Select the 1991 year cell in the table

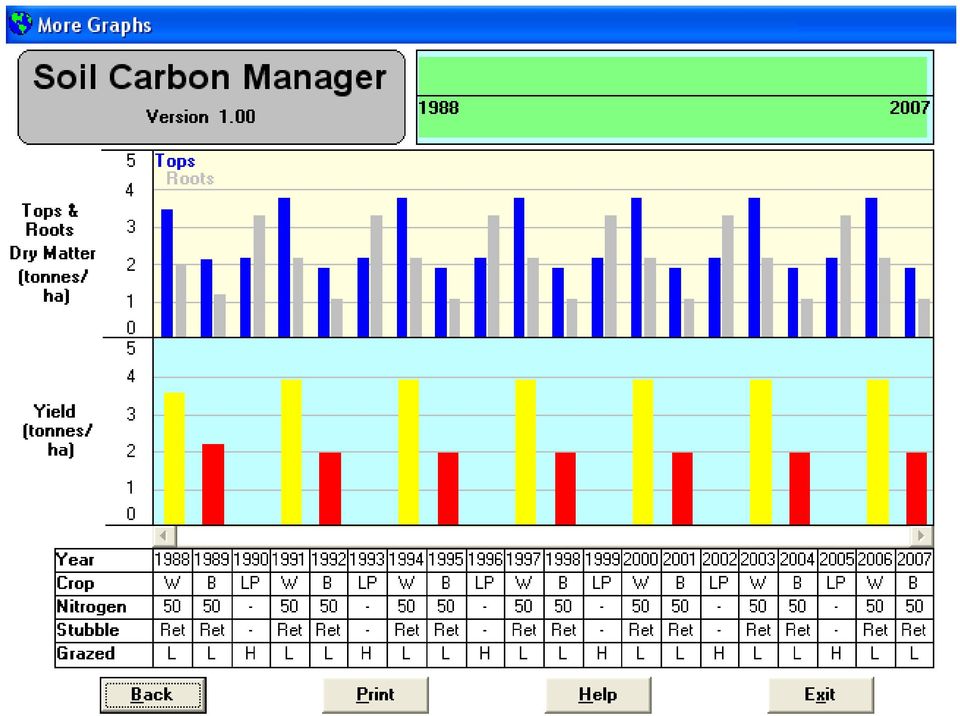point(290,560)
